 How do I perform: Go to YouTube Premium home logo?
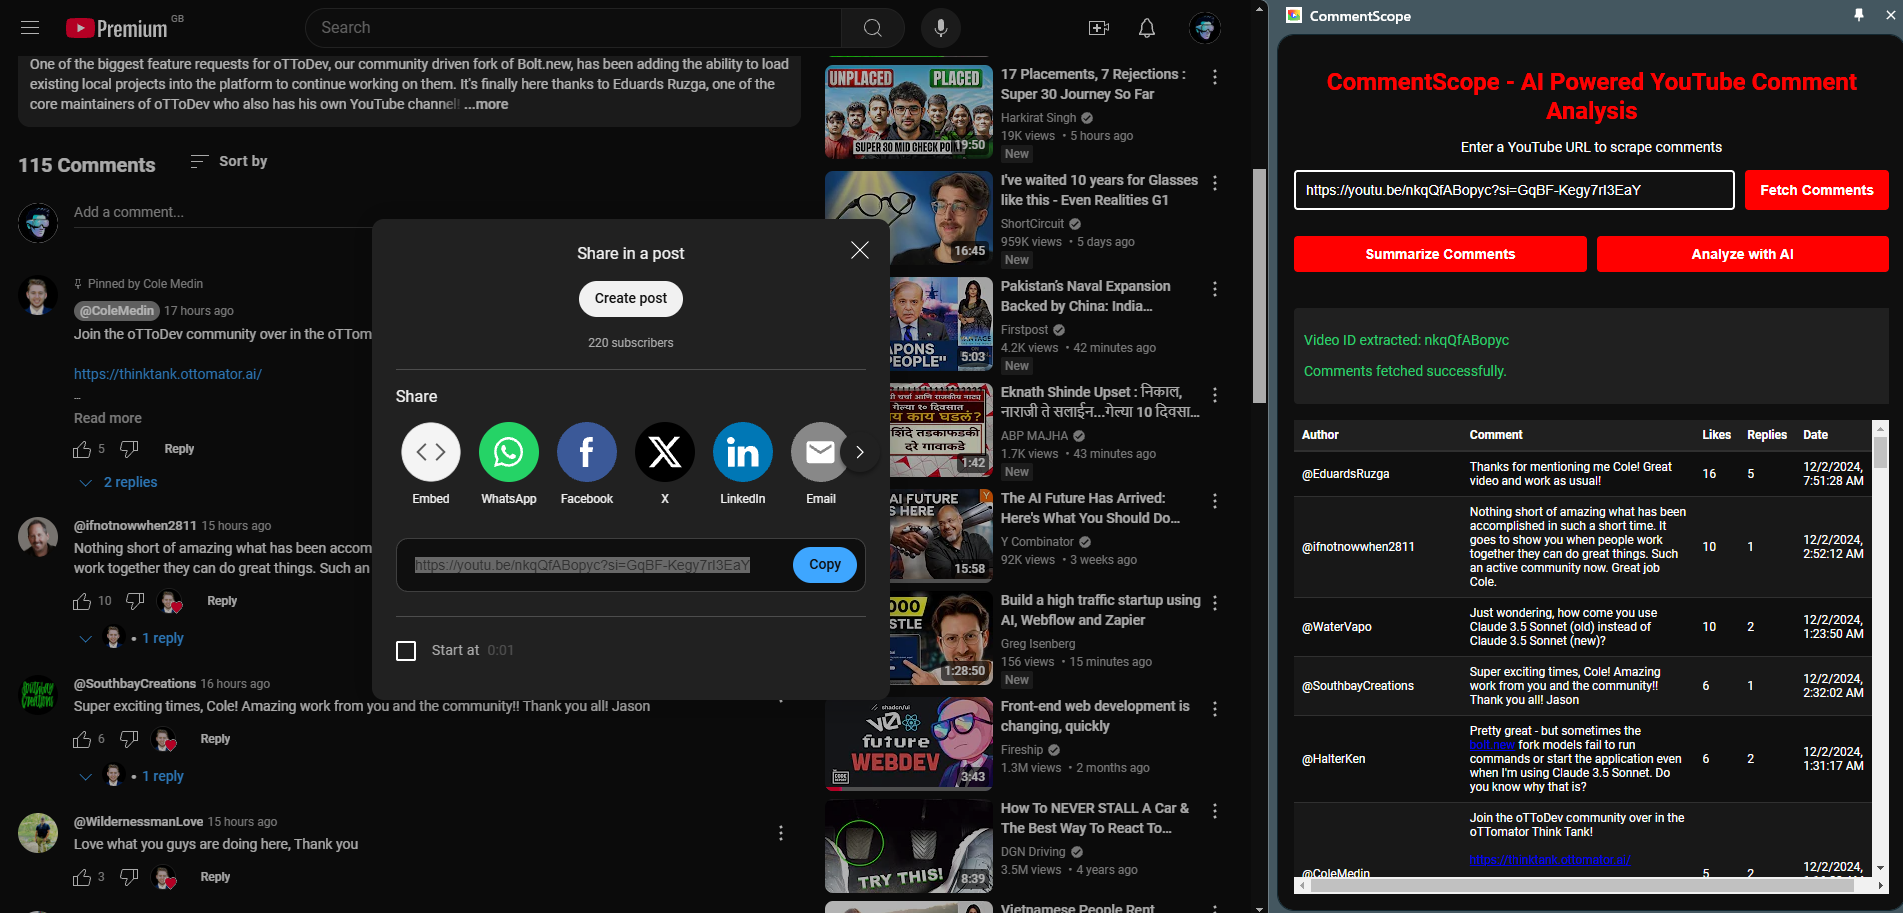[x=117, y=28]
